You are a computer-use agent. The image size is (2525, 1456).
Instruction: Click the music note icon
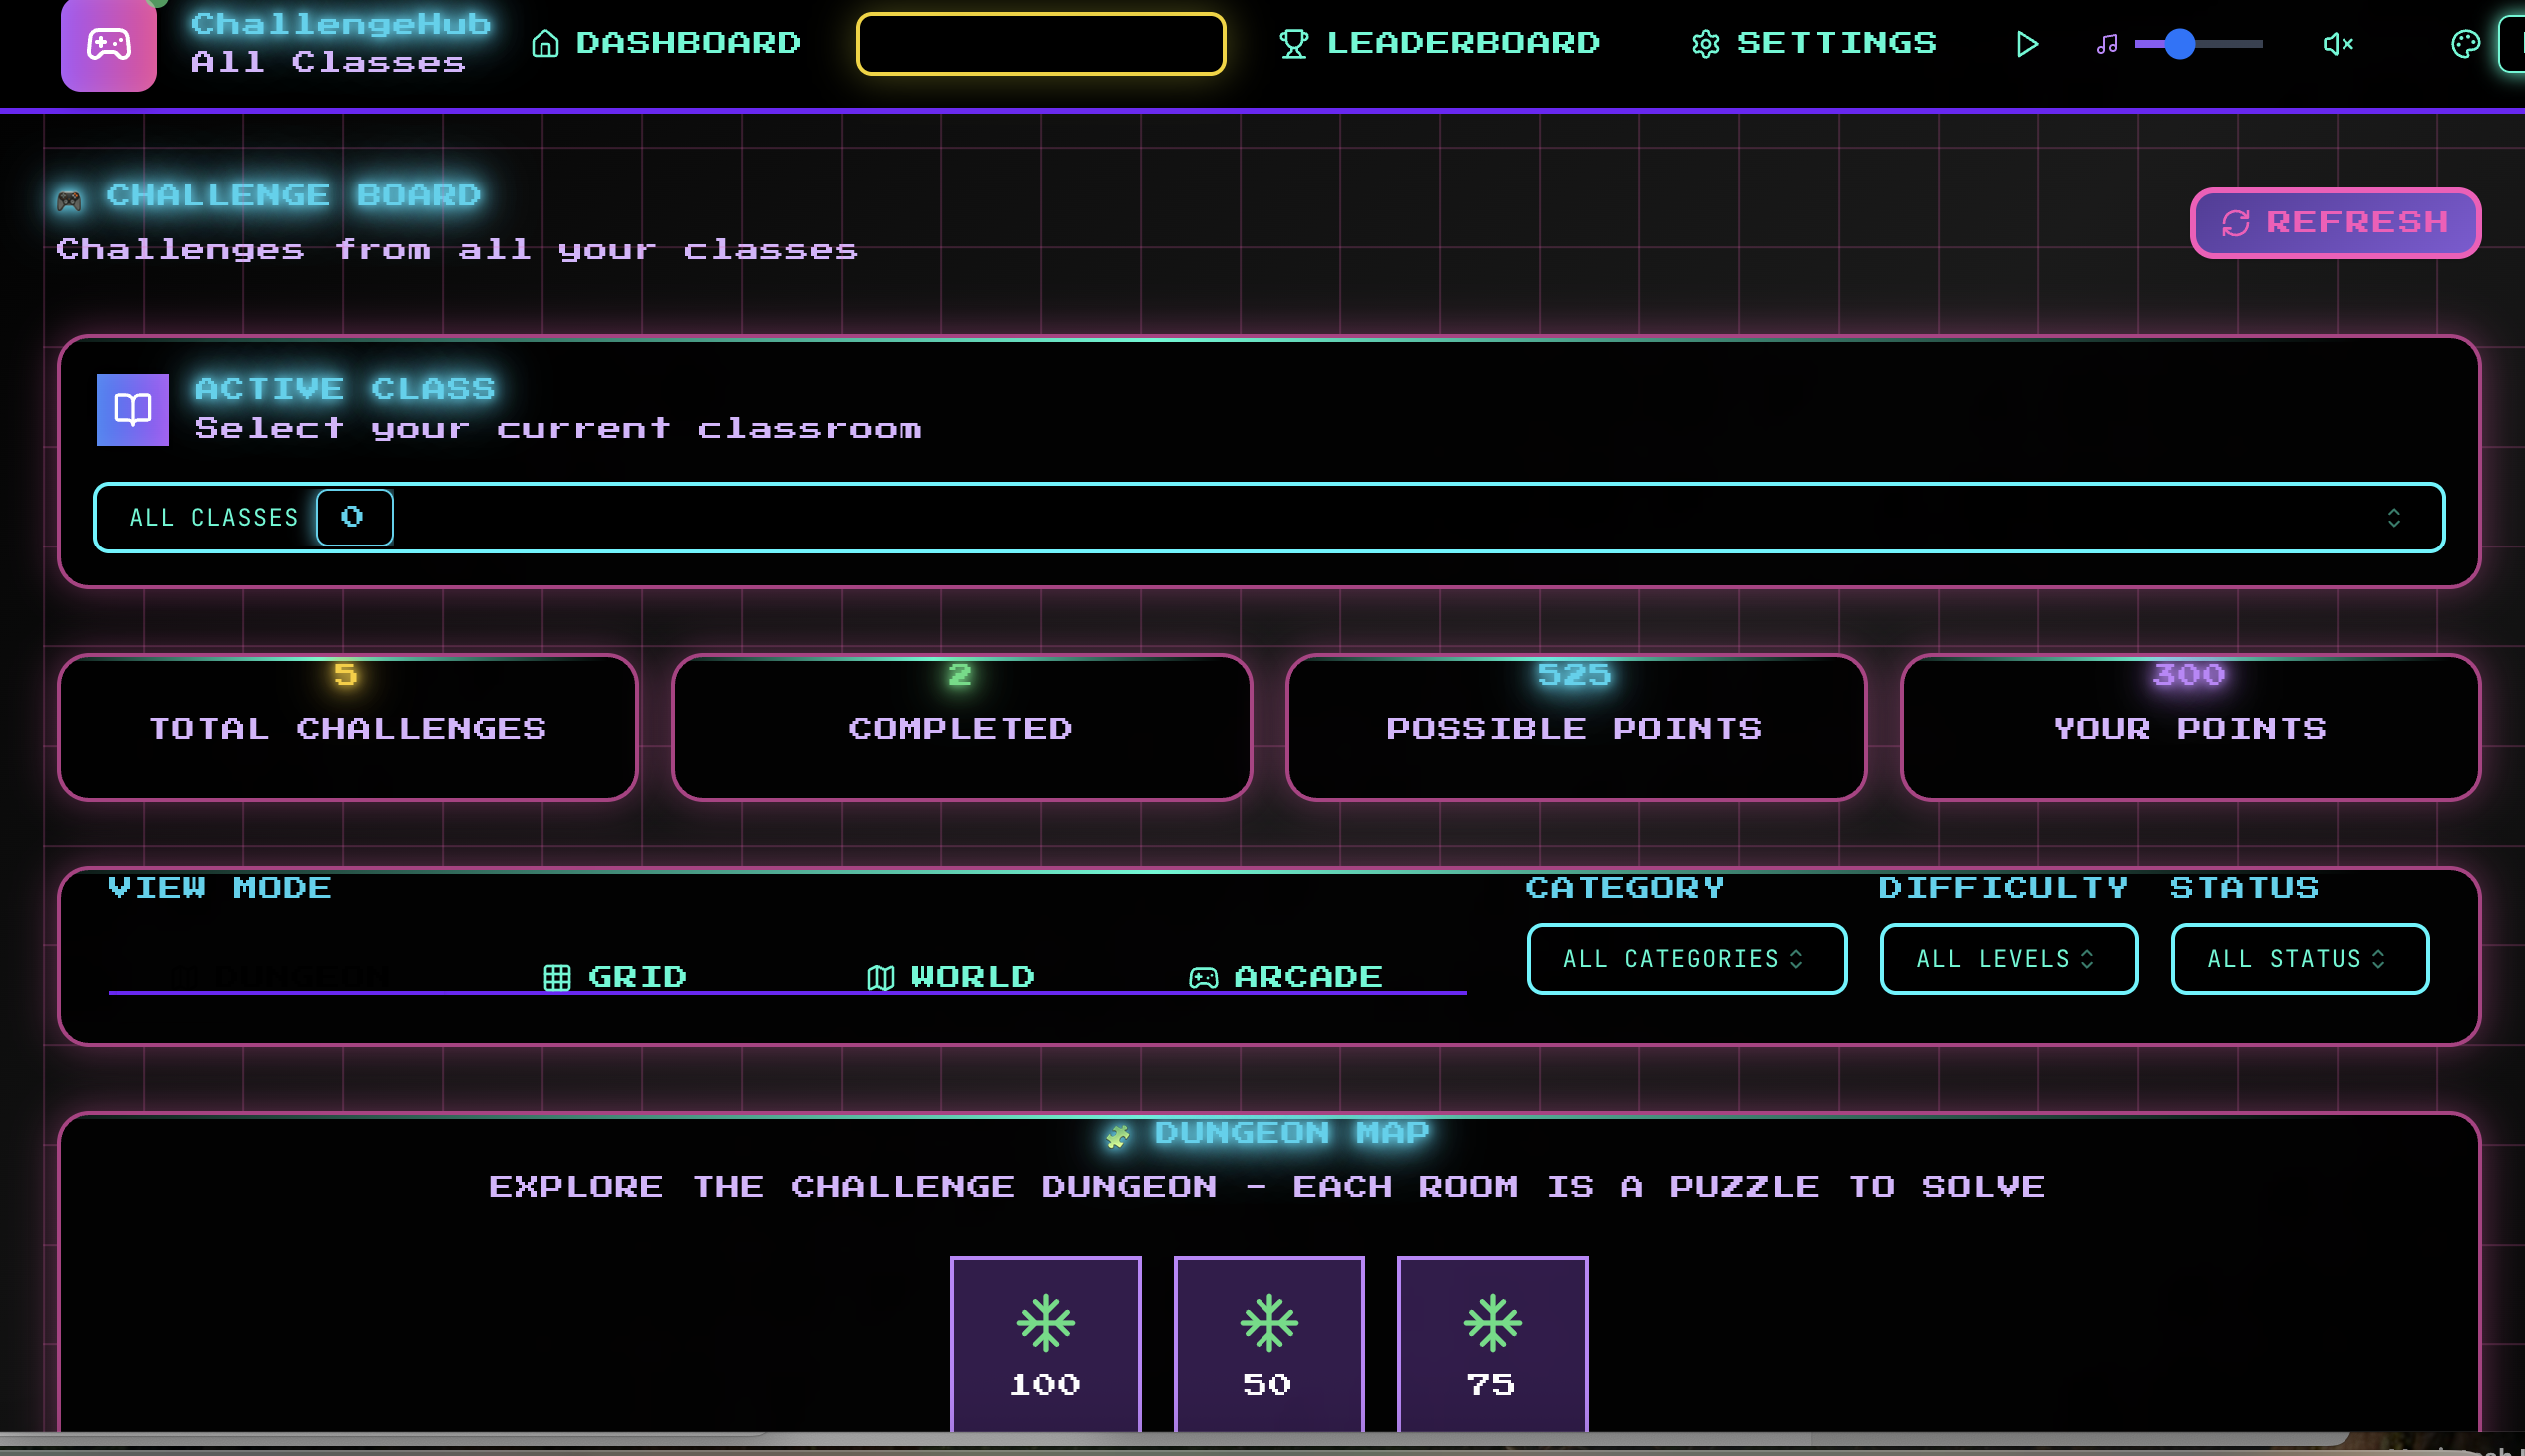[2107, 44]
